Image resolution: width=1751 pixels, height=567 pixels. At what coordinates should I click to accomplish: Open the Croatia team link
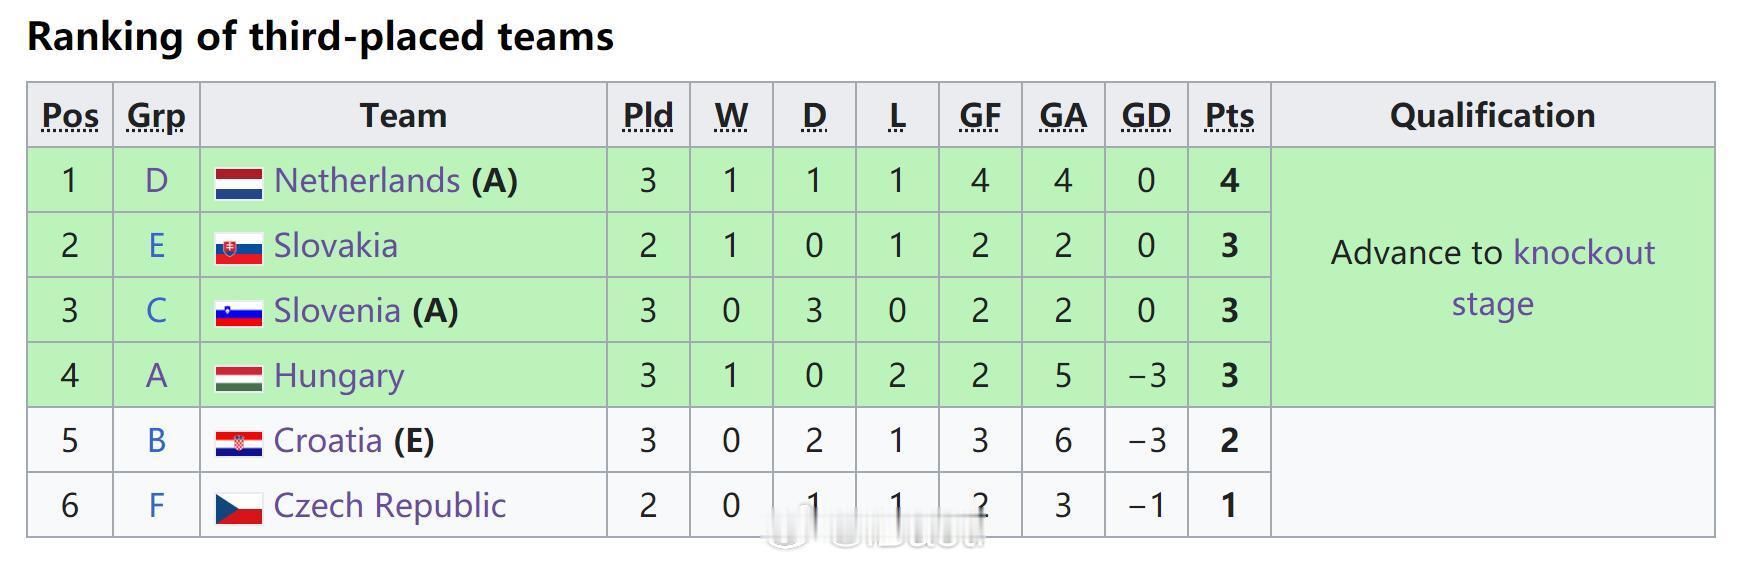328,441
